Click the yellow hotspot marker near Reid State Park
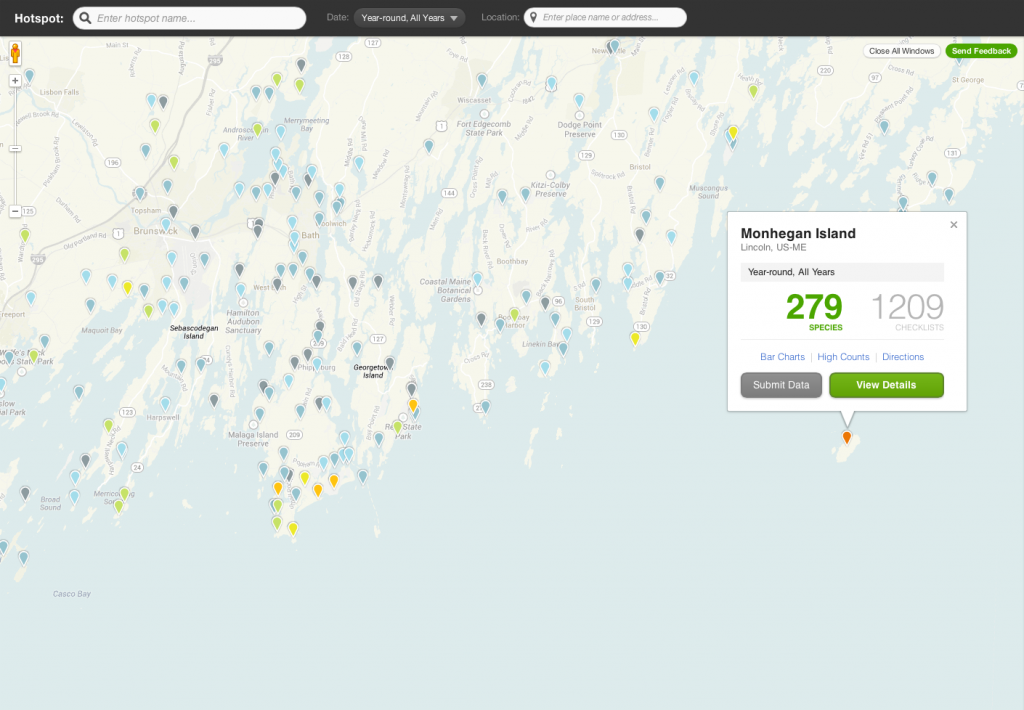The height and width of the screenshot is (710, 1024). pyautogui.click(x=413, y=405)
